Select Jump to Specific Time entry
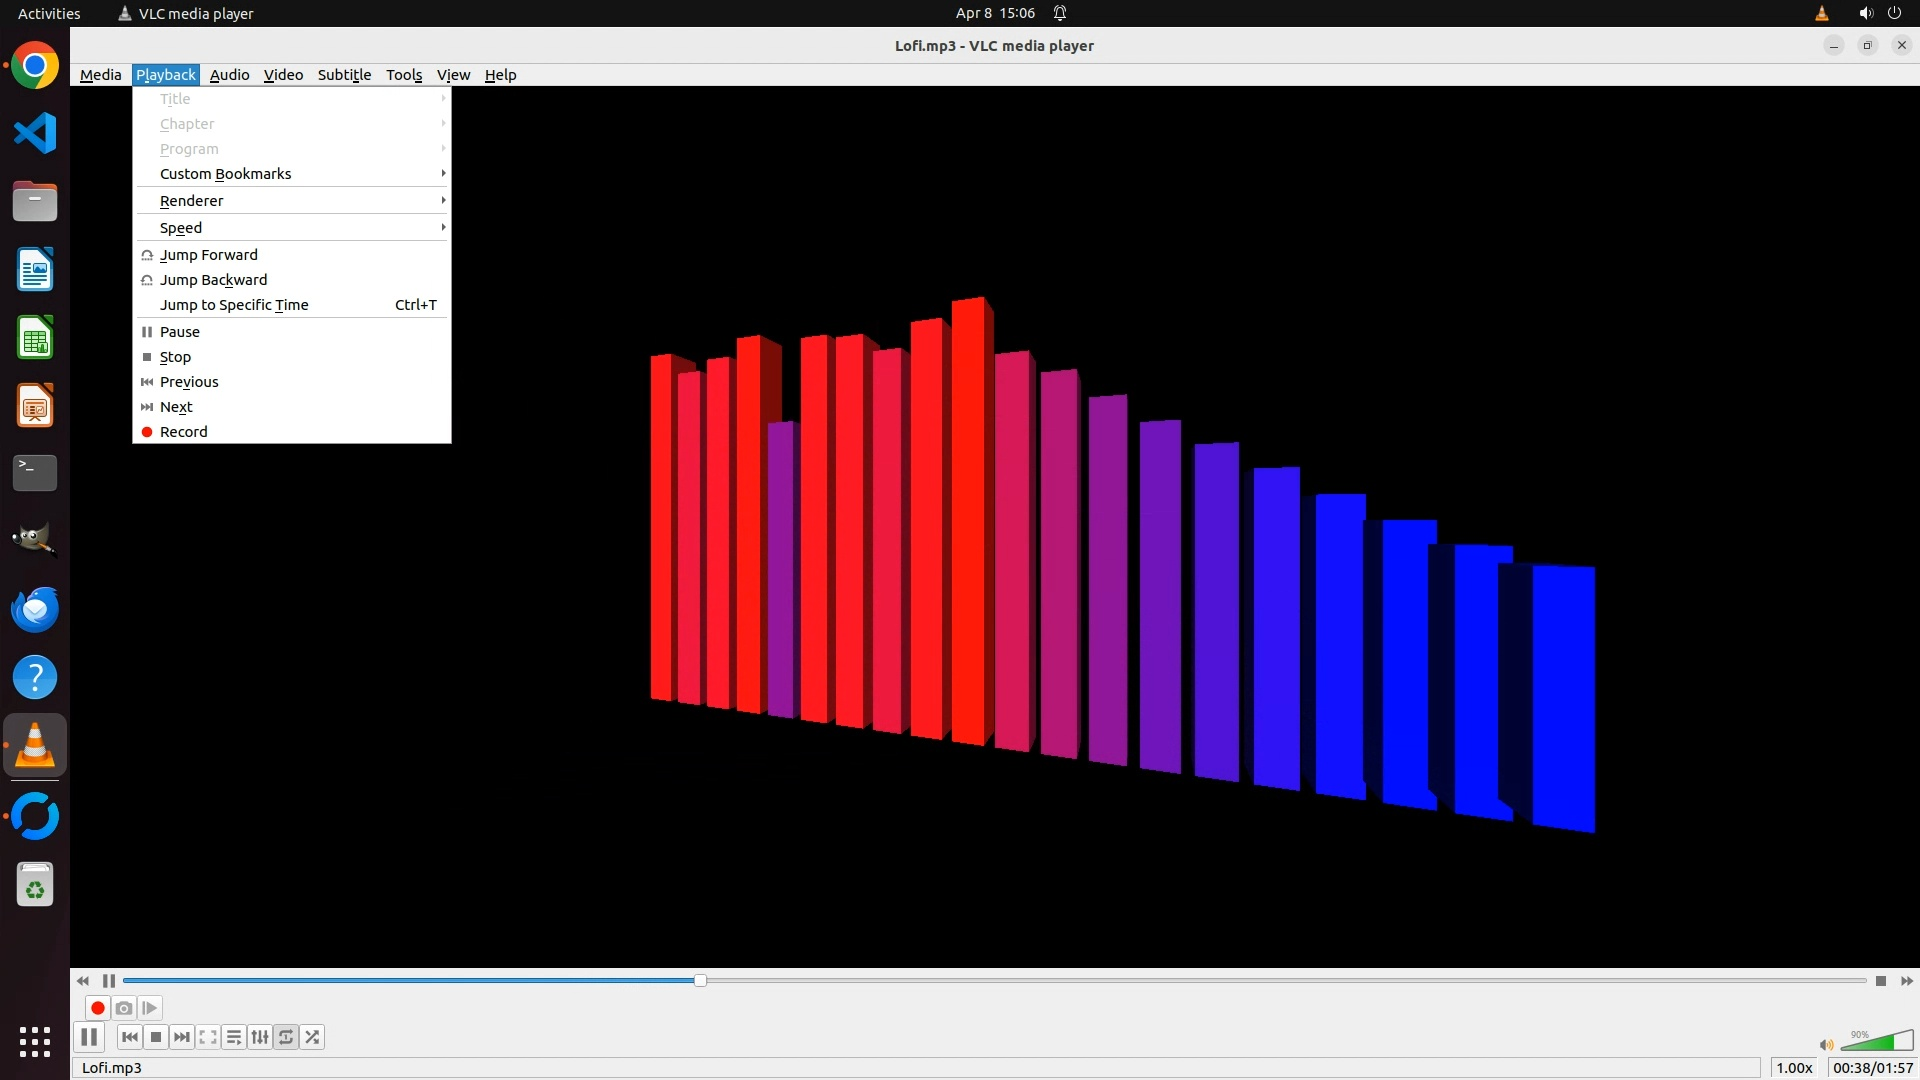Viewport: 1920px width, 1080px height. point(234,305)
